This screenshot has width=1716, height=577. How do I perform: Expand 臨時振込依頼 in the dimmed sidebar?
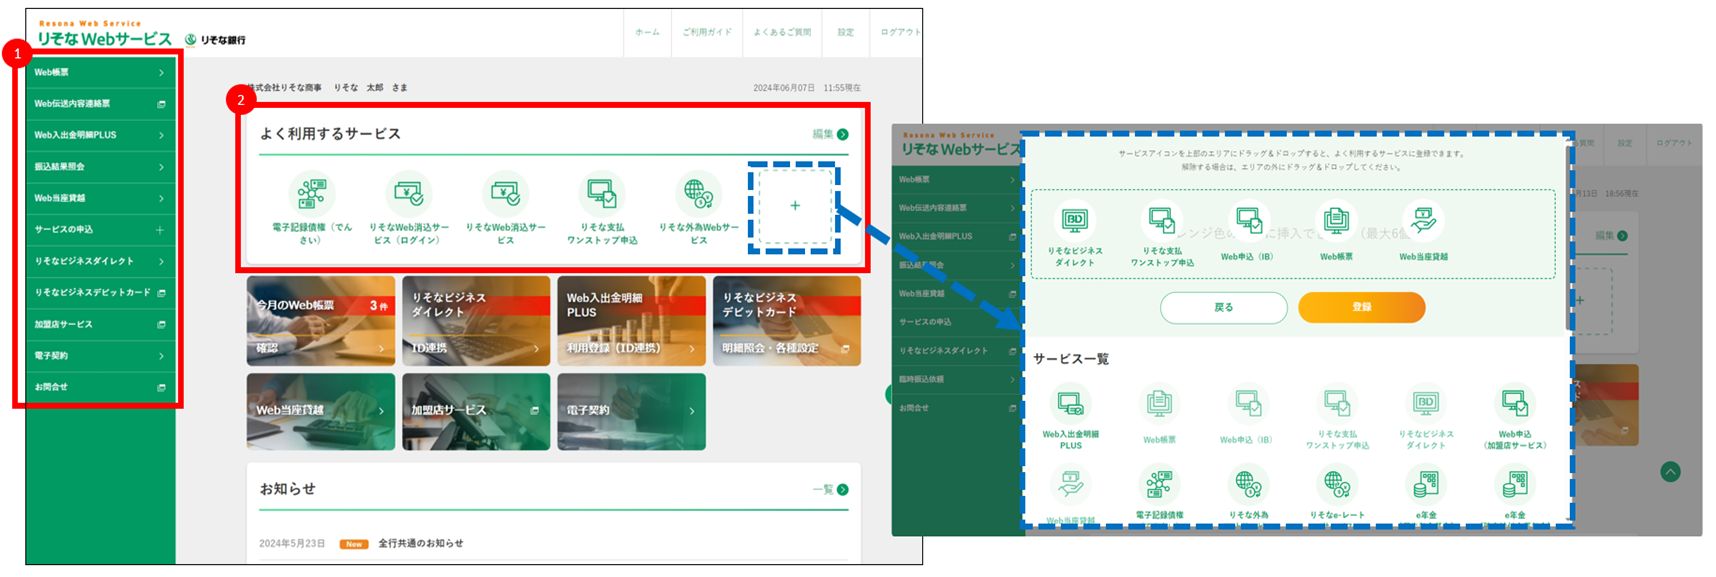point(955,379)
